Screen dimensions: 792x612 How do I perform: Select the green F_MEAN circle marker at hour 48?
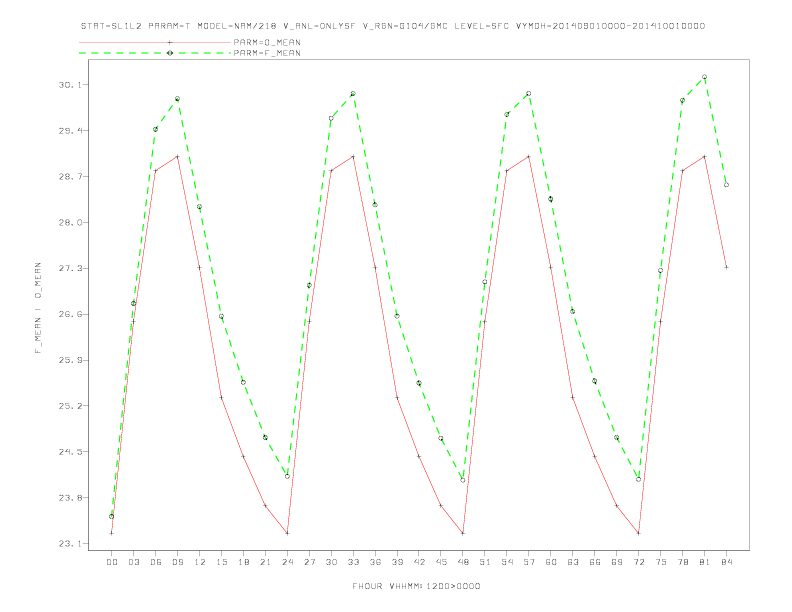coord(463,480)
